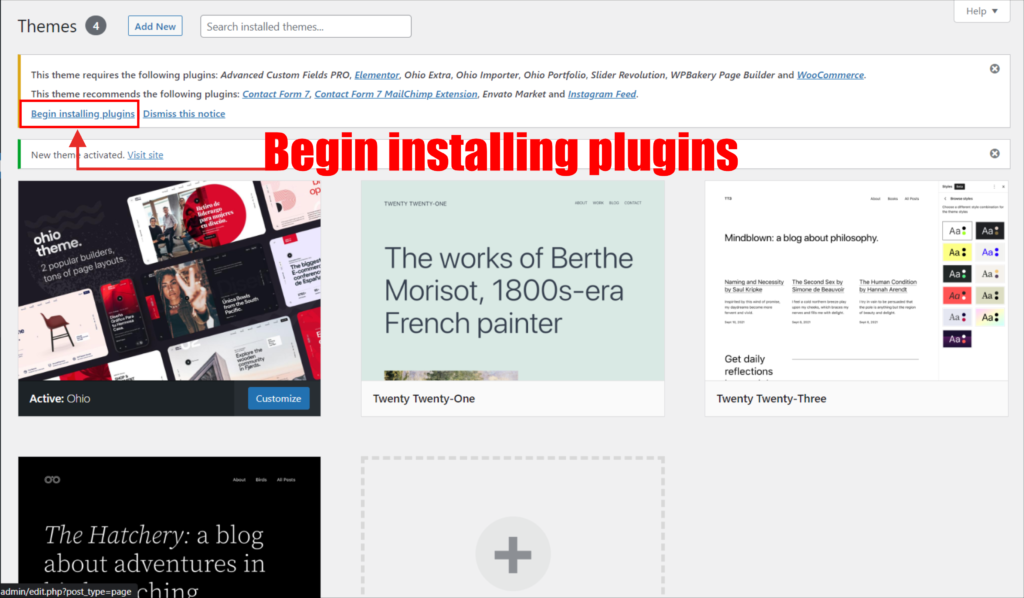The image size is (1024, 598).
Task: Click the Add New theme button
Action: tap(155, 26)
